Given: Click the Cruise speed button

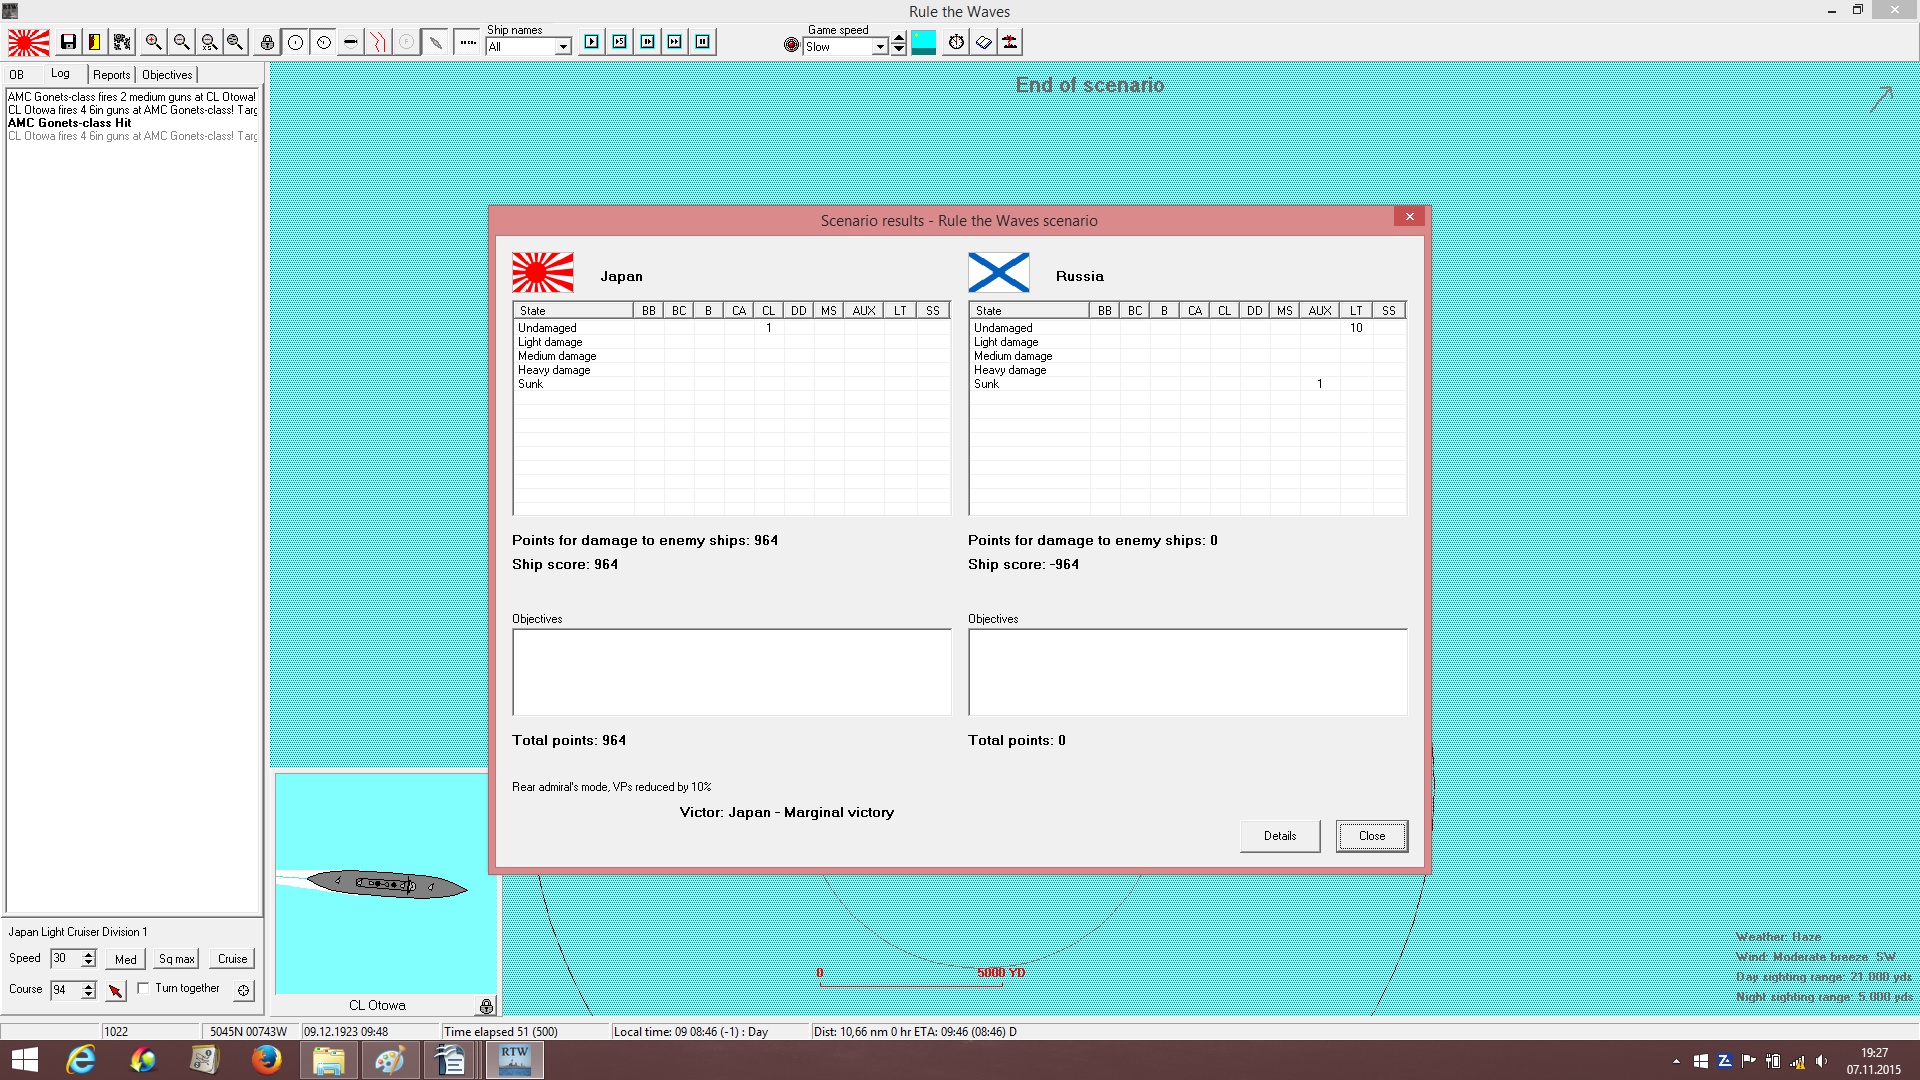Looking at the screenshot, I should [x=233, y=959].
